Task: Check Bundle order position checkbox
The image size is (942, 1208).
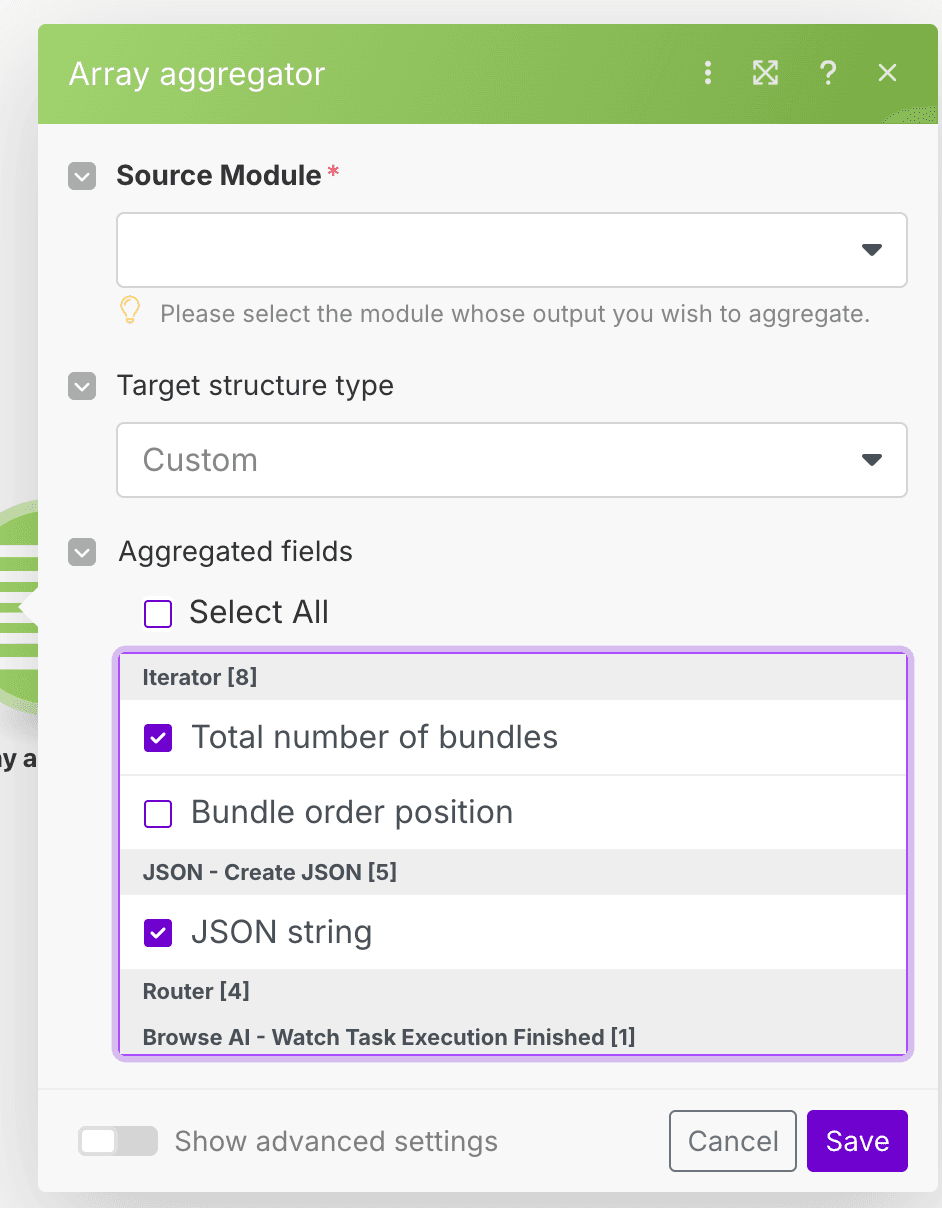Action: 158,814
